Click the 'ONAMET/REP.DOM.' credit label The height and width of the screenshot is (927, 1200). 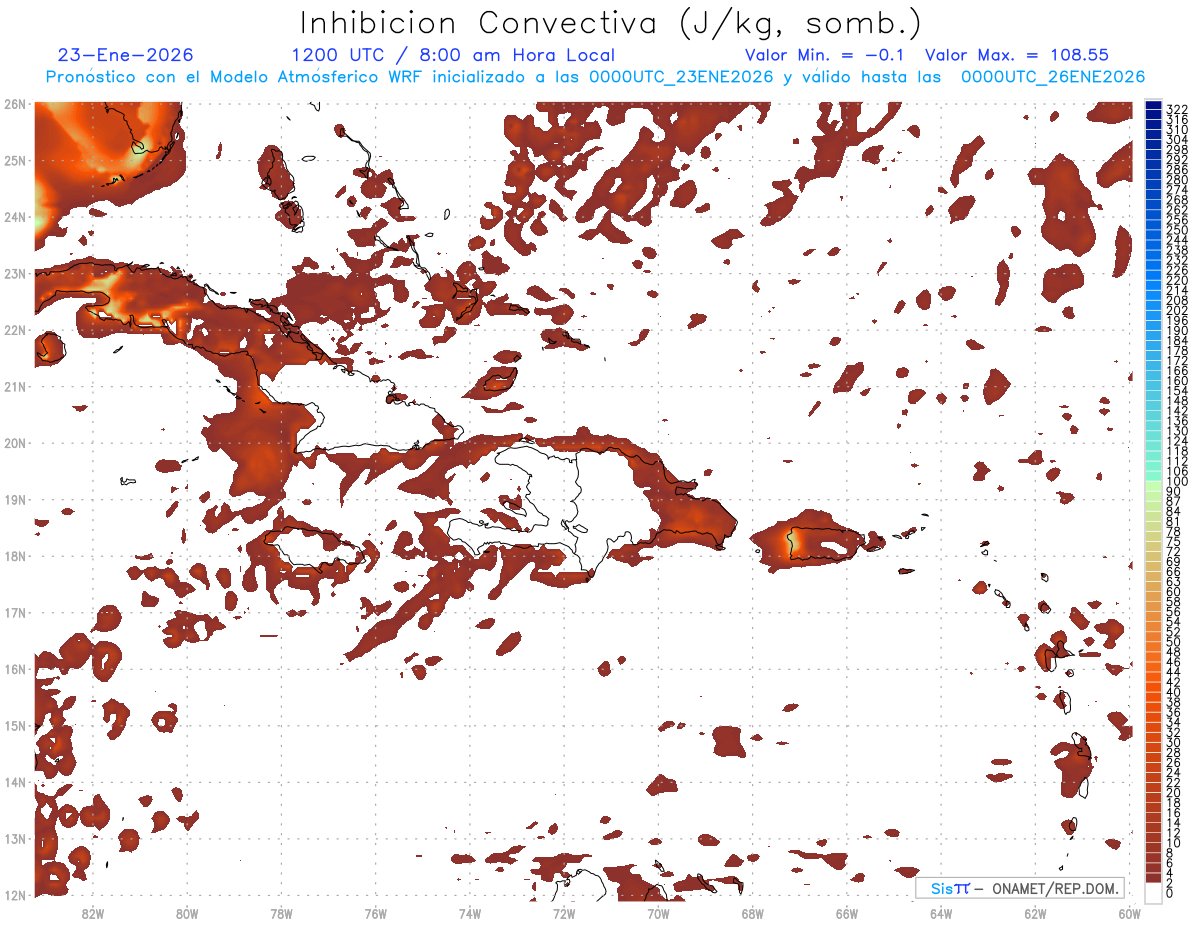[1053, 888]
